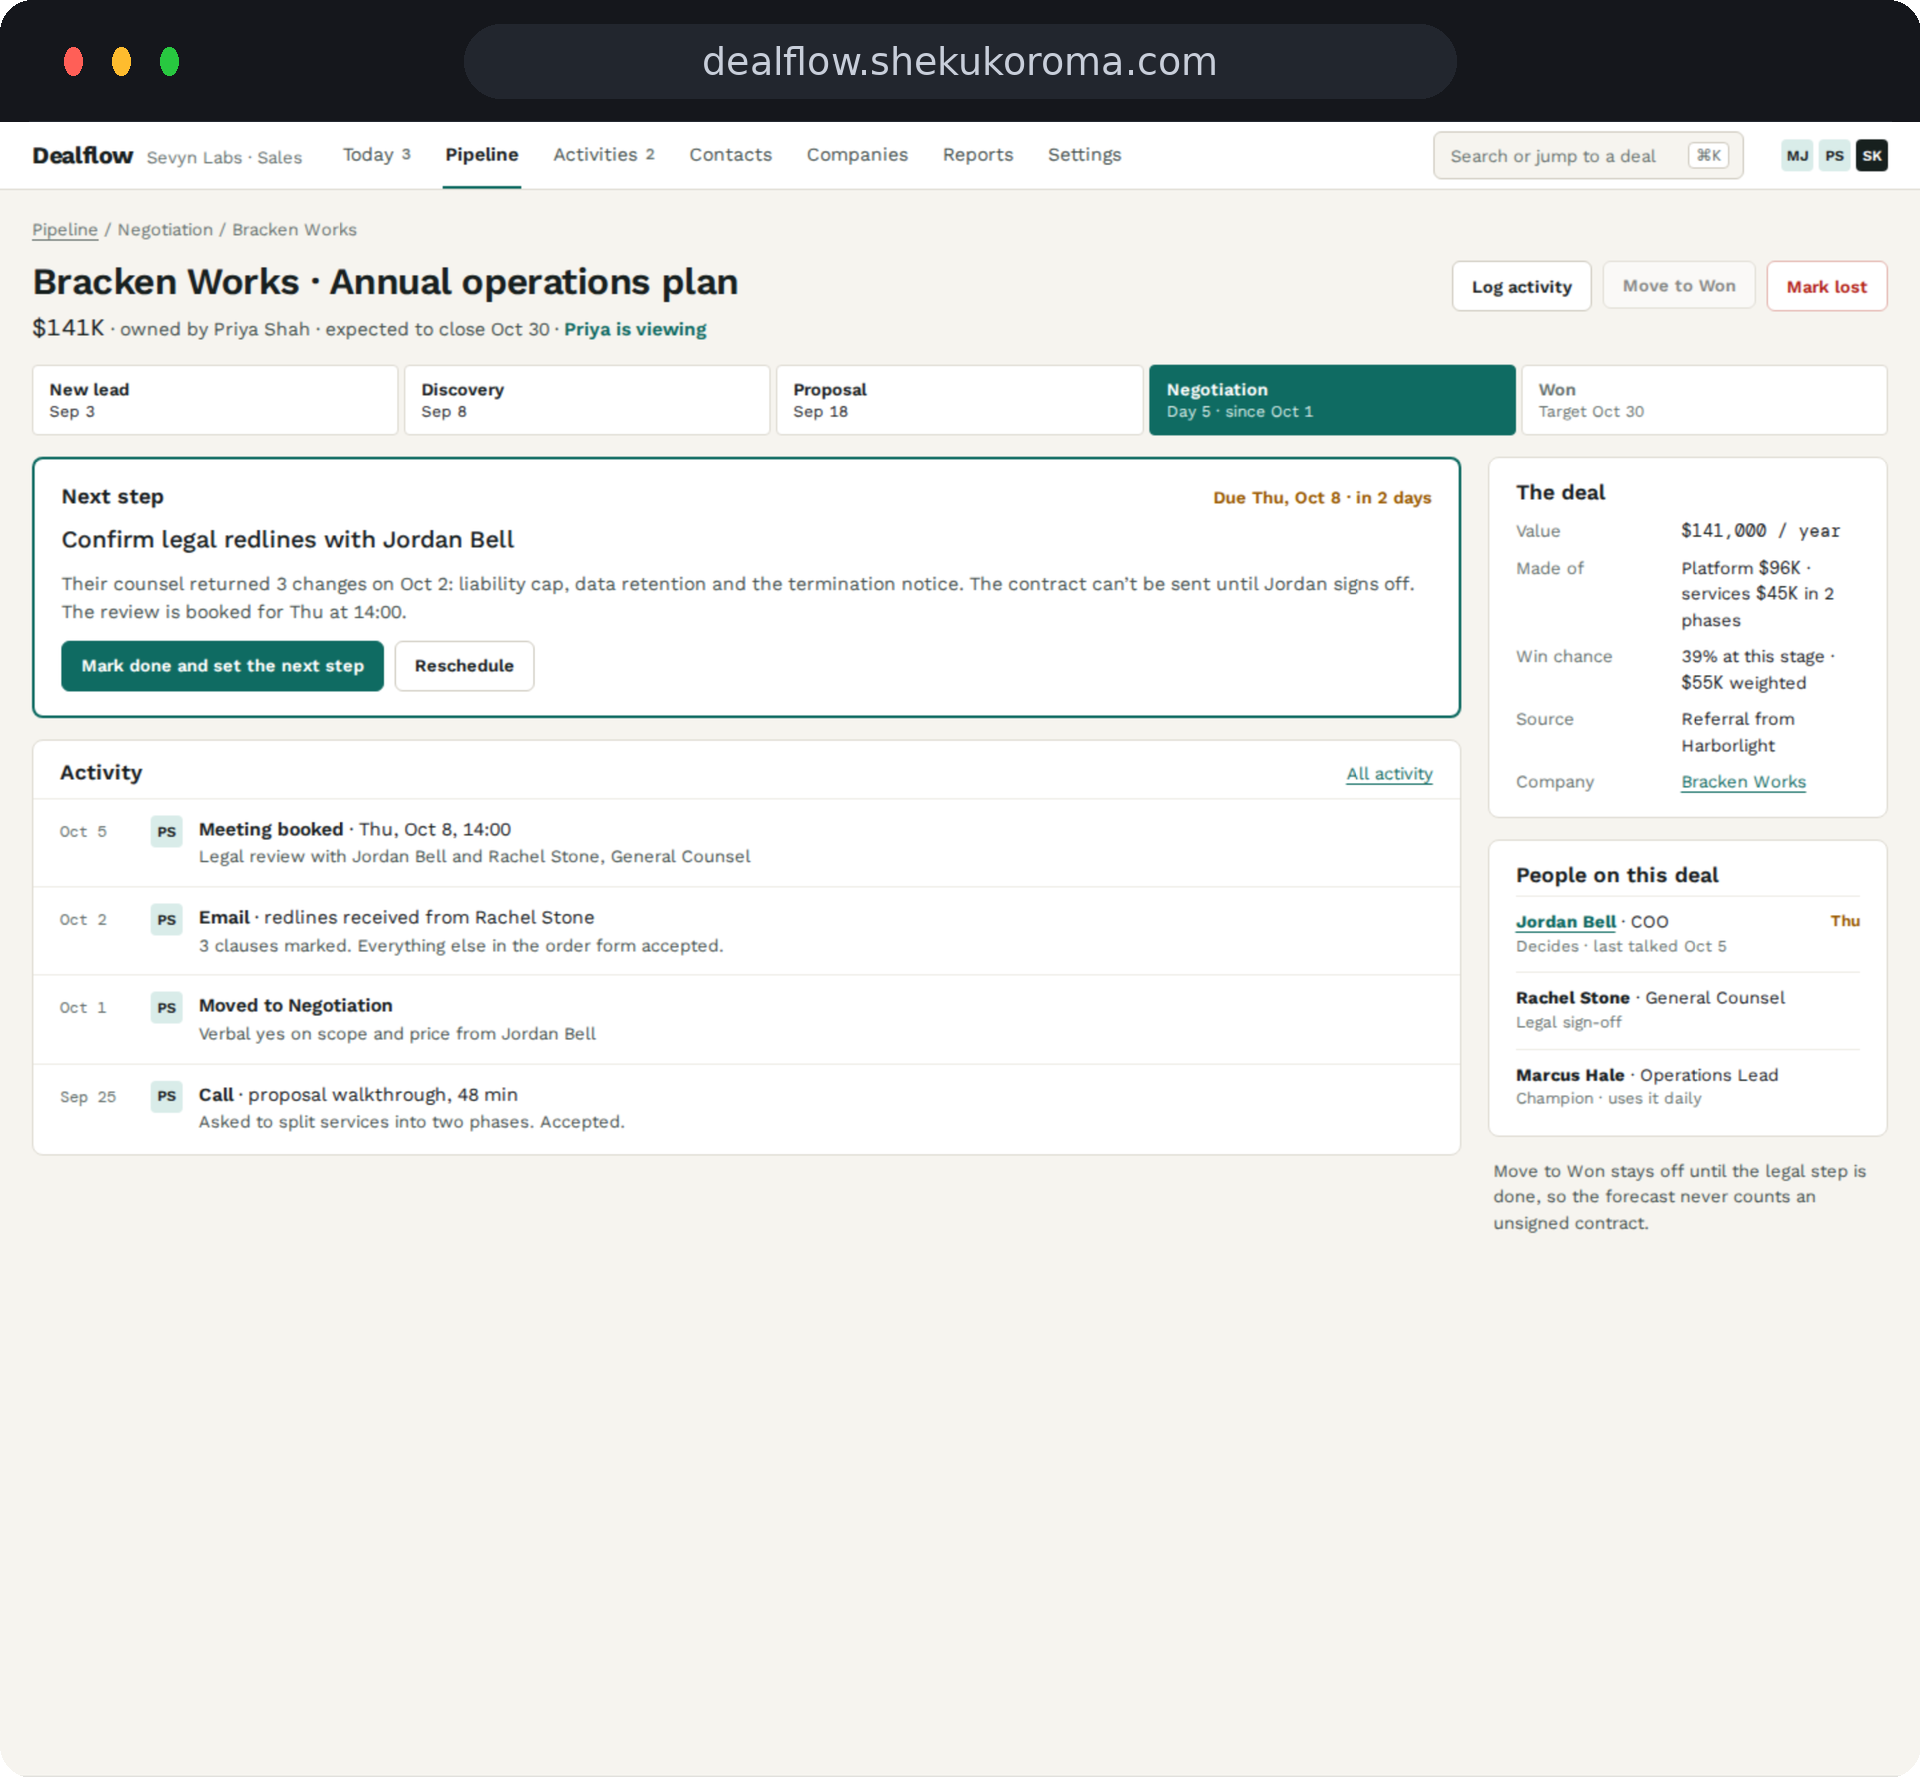Focus the Search or jump to a deal field
1920x1777 pixels.
tap(1588, 155)
